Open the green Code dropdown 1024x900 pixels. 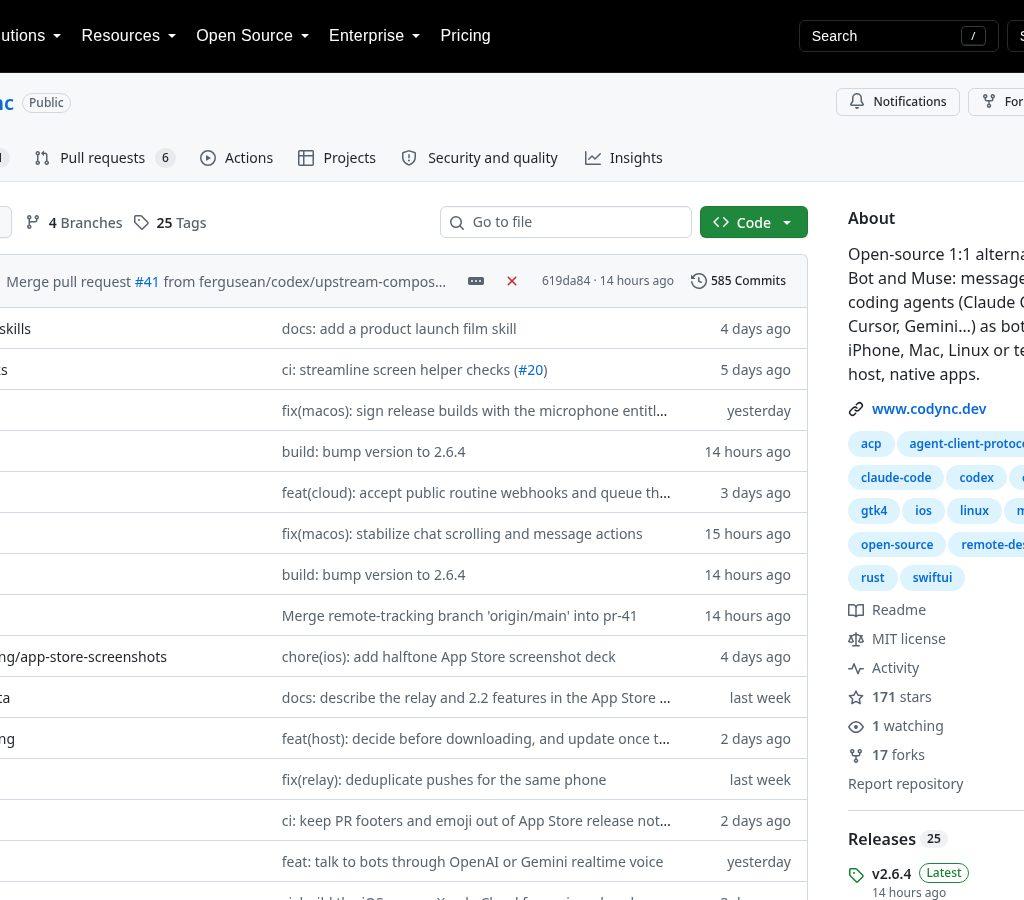[754, 222]
